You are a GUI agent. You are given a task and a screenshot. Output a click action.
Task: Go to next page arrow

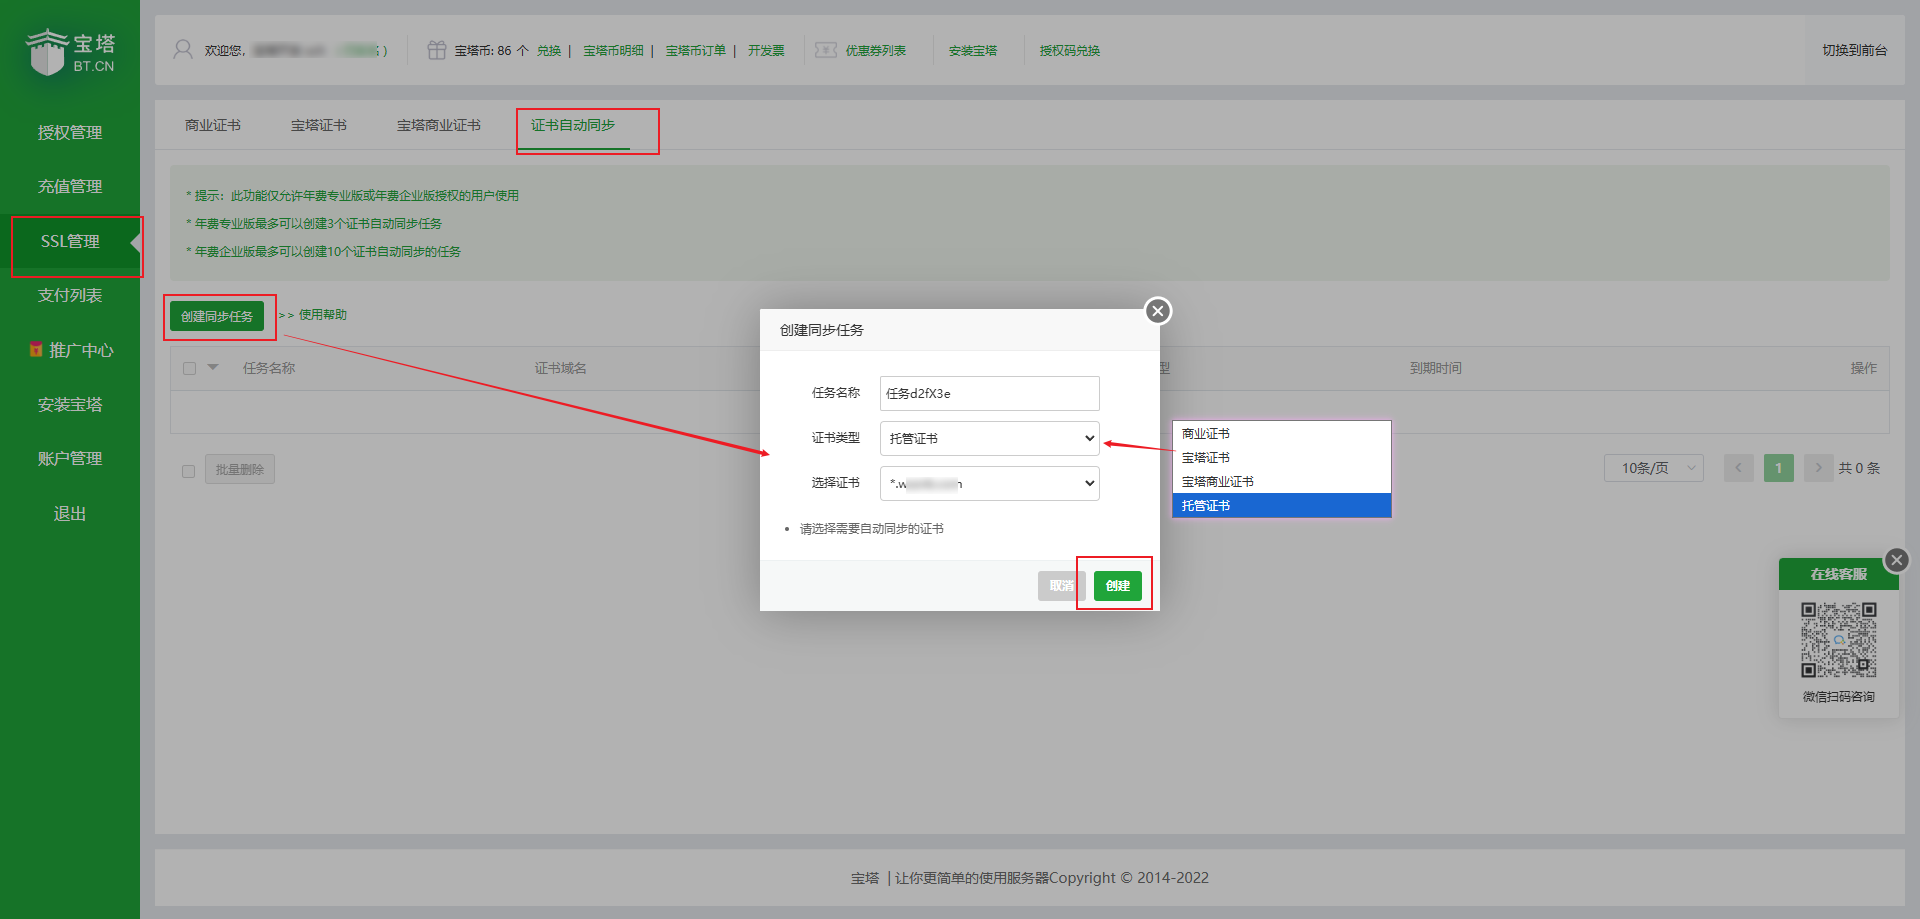tap(1819, 468)
